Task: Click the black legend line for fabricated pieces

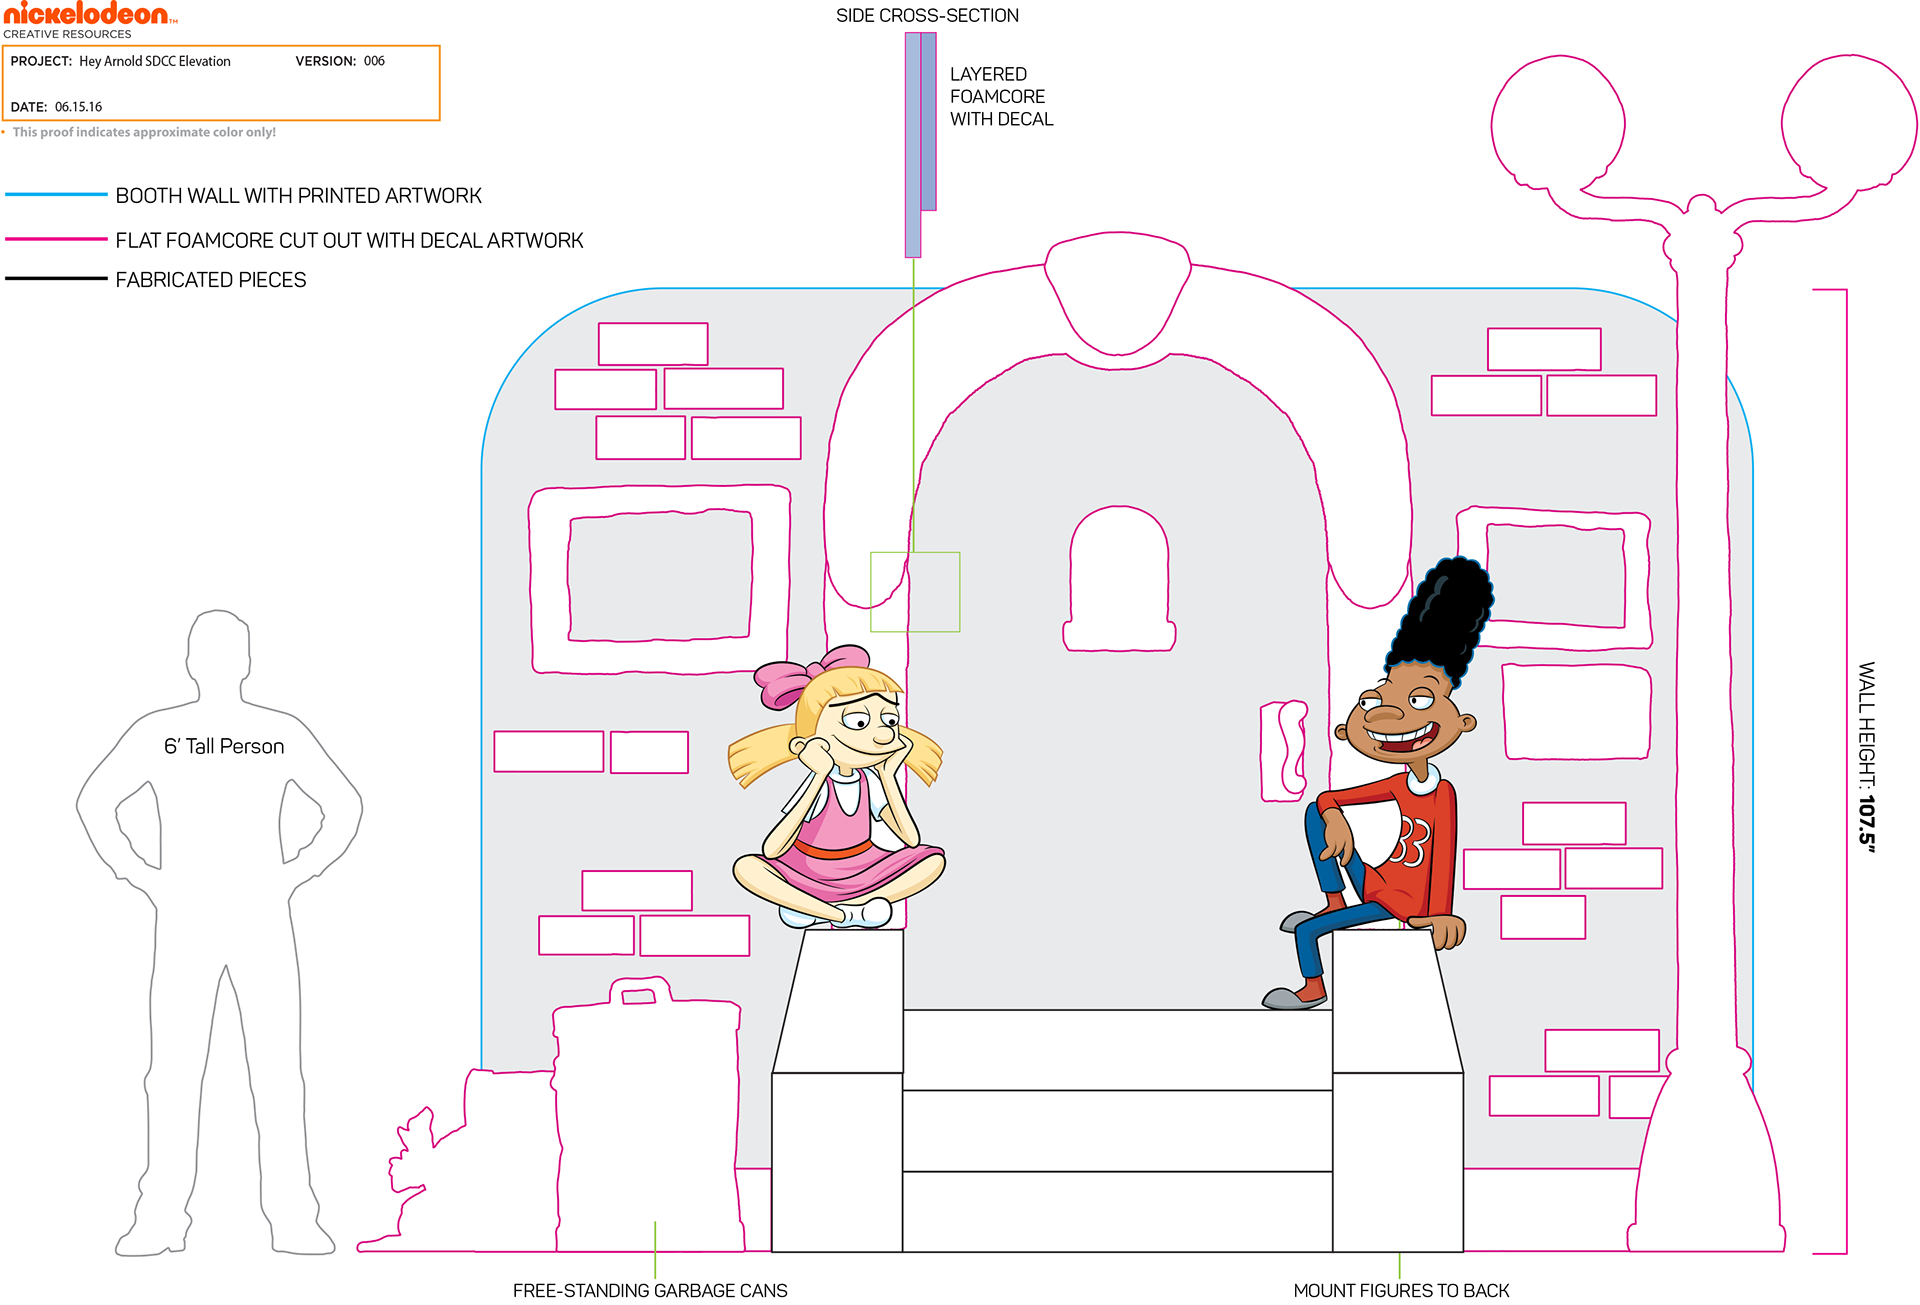Action: click(56, 279)
